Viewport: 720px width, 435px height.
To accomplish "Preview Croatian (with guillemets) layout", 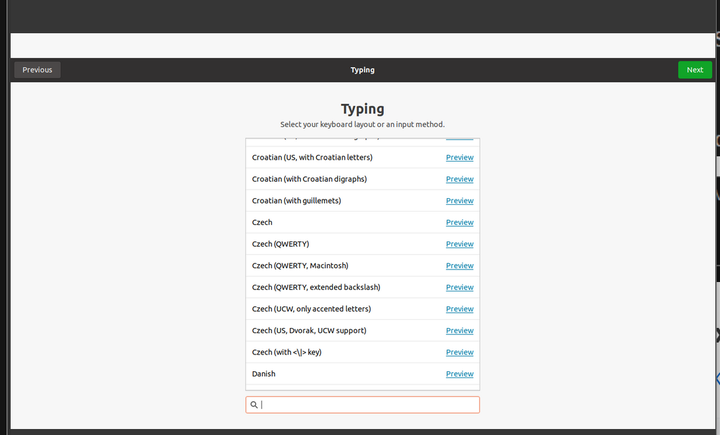I will pyautogui.click(x=459, y=201).
